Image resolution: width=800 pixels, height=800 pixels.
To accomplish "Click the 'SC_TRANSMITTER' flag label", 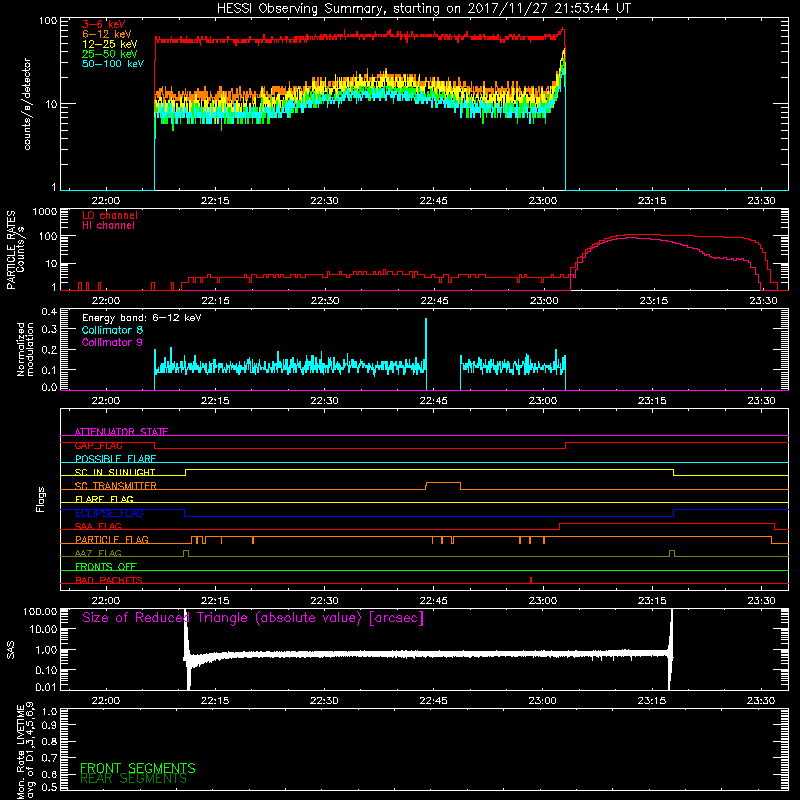I will point(115,486).
